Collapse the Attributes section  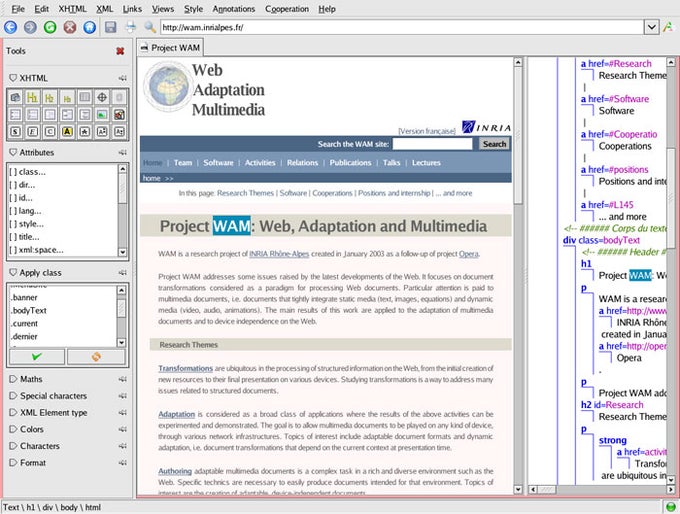pos(13,152)
